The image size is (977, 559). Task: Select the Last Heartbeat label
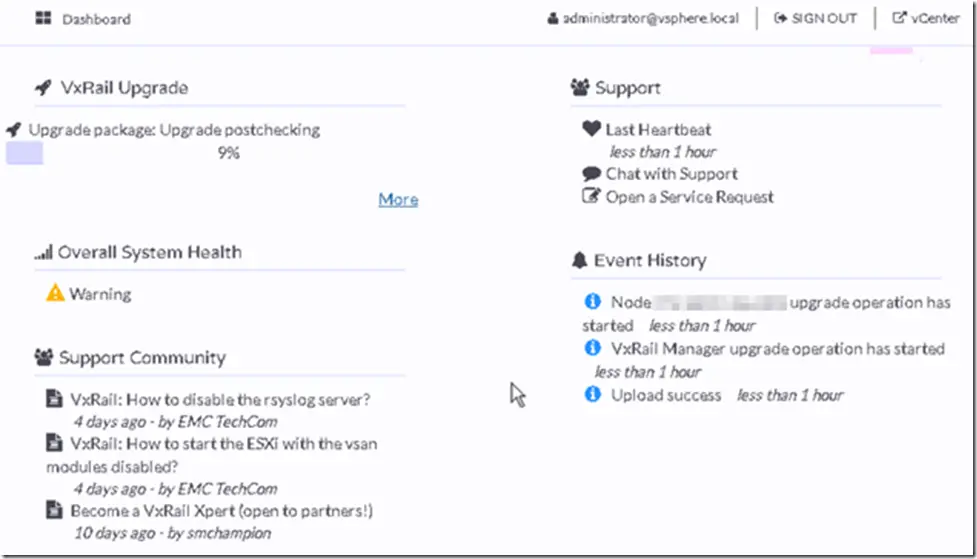click(658, 130)
